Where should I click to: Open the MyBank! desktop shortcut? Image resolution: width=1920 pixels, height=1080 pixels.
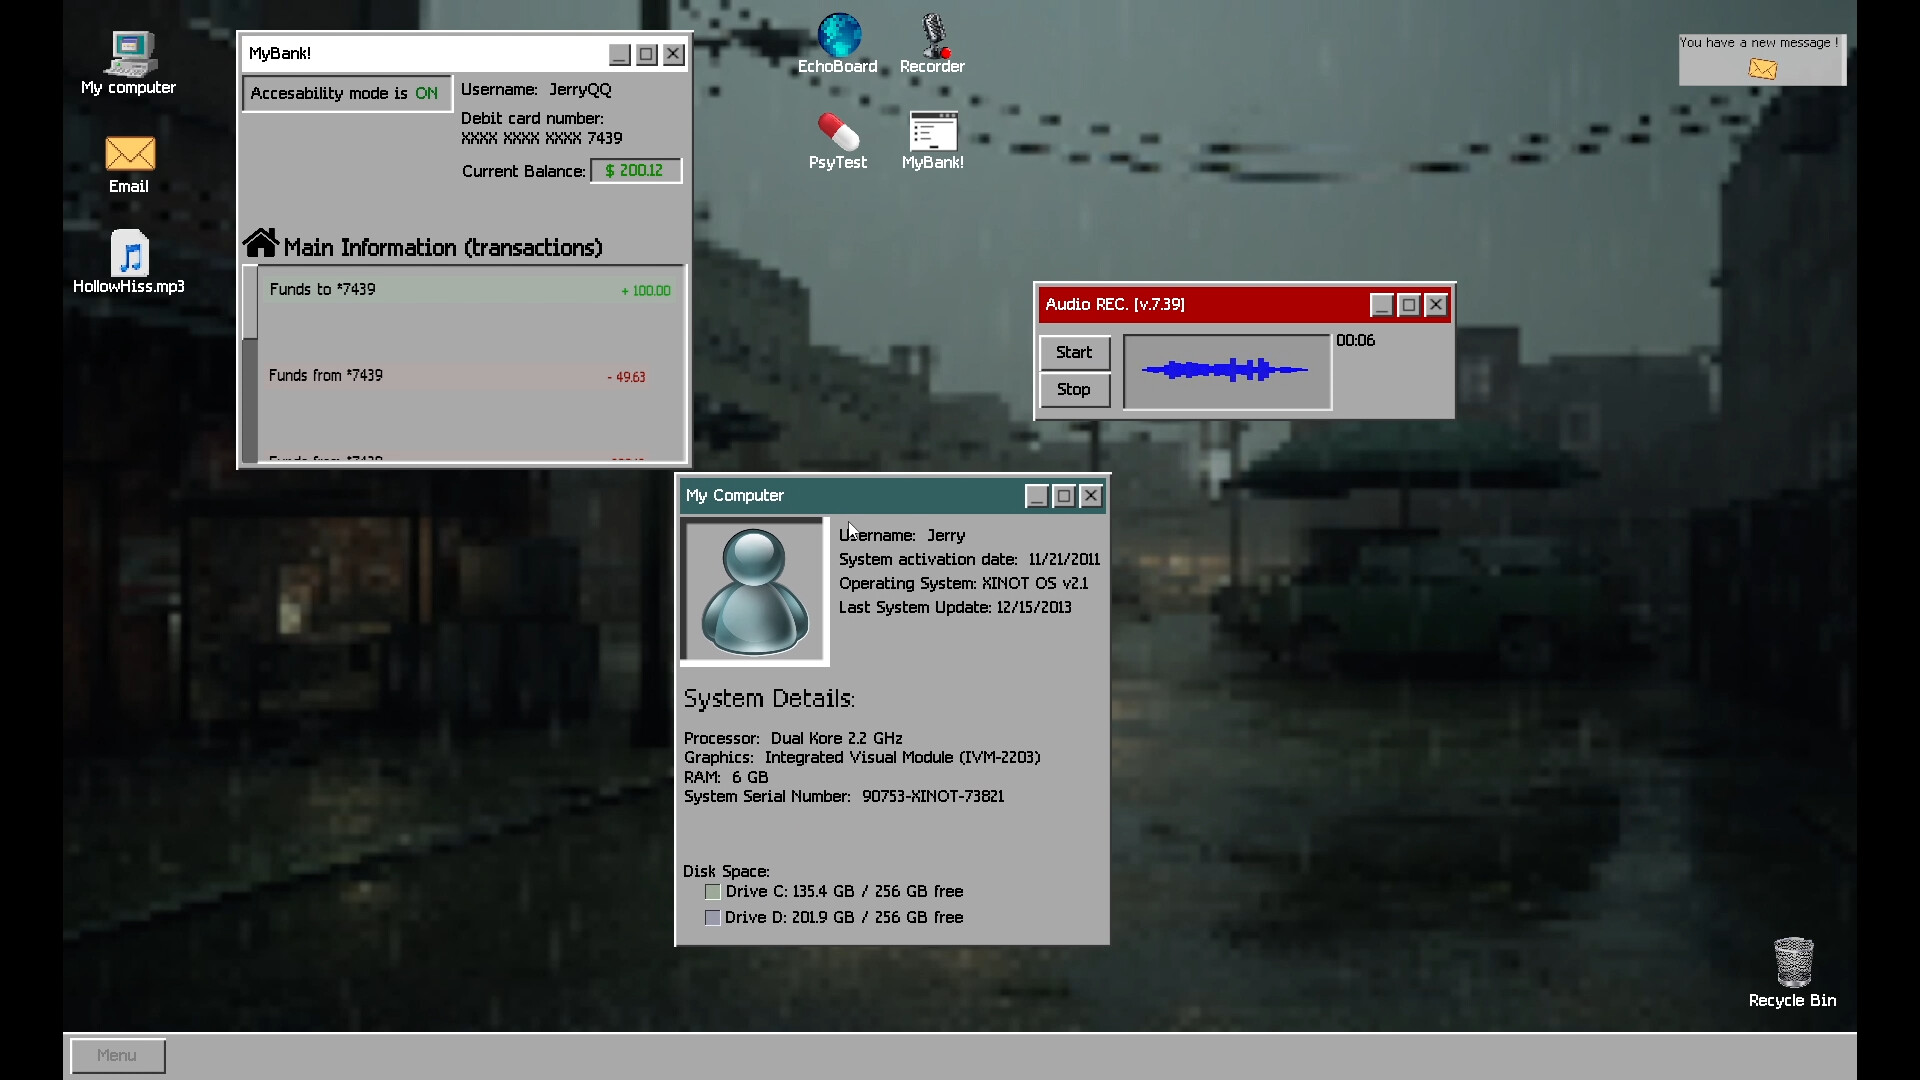[x=933, y=132]
